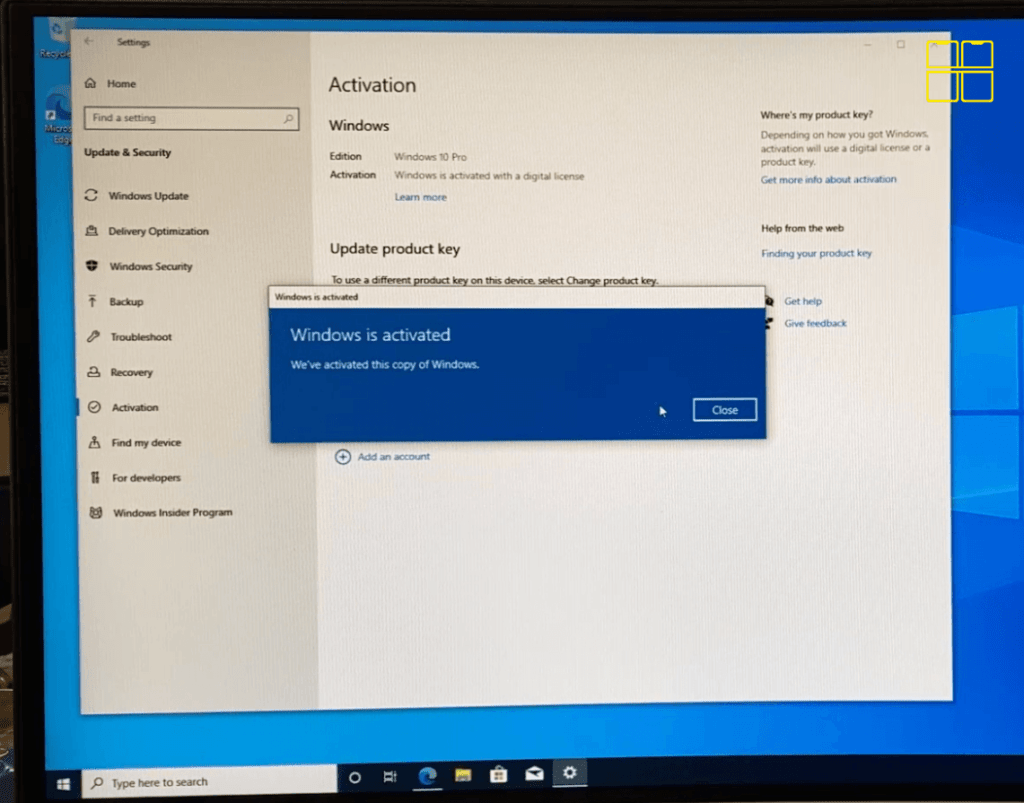Click the Learn more link
Screen dimensions: 1024x803
(420, 196)
